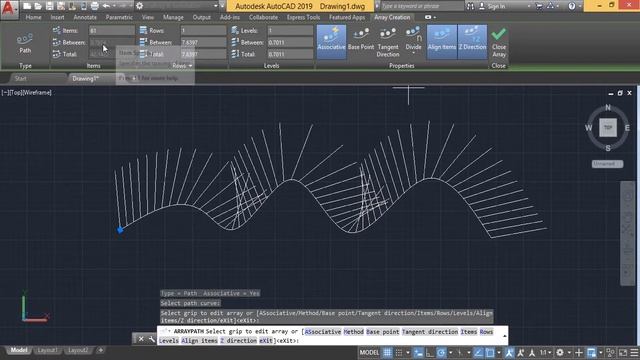
Task: Open the Autodesk App Store cart icon
Action: (539, 6)
